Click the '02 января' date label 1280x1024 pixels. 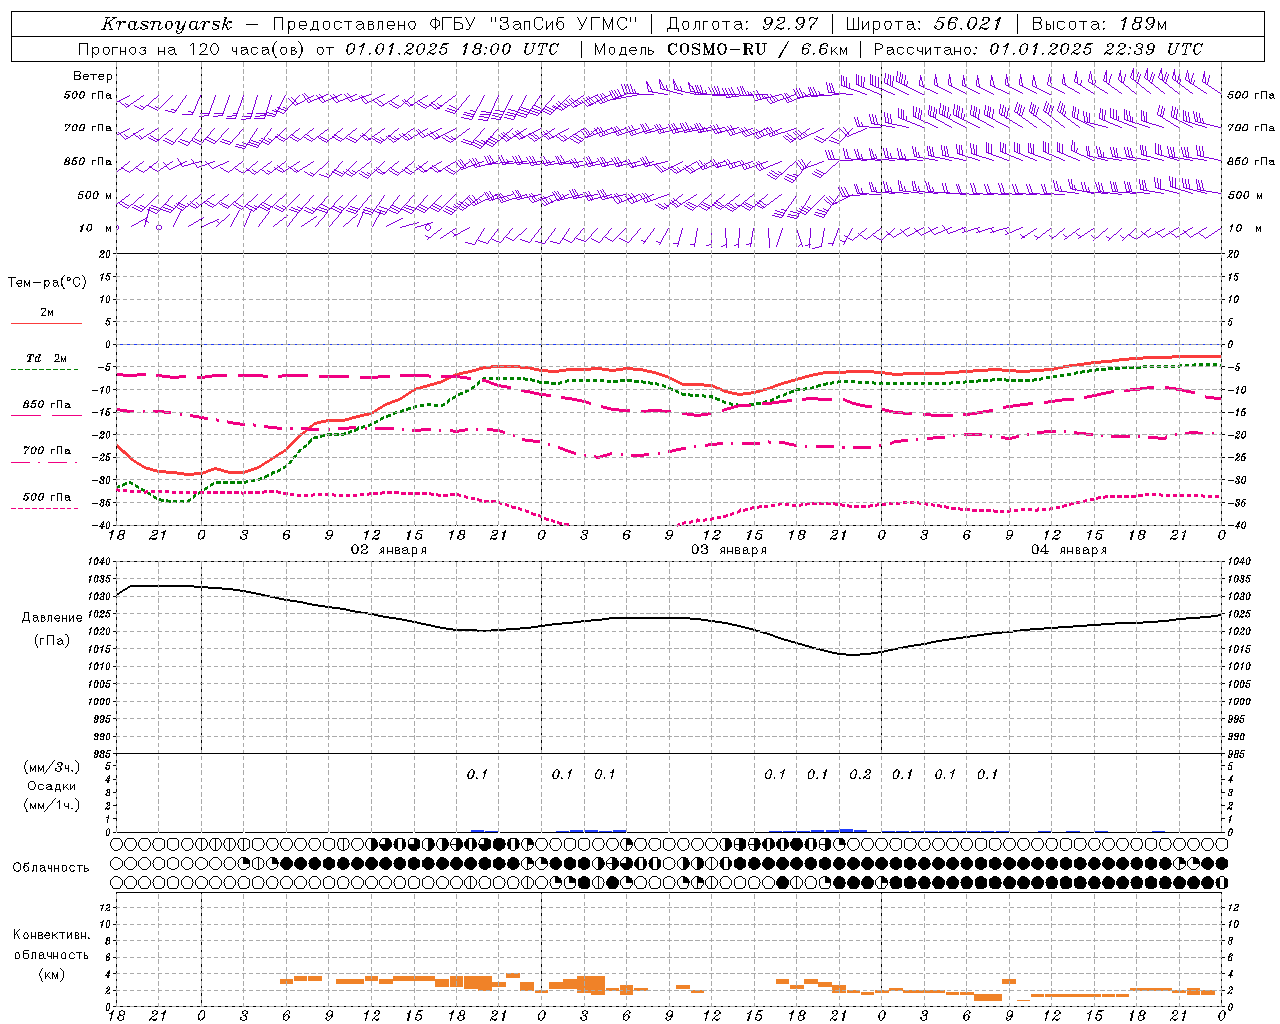pyautogui.click(x=388, y=550)
